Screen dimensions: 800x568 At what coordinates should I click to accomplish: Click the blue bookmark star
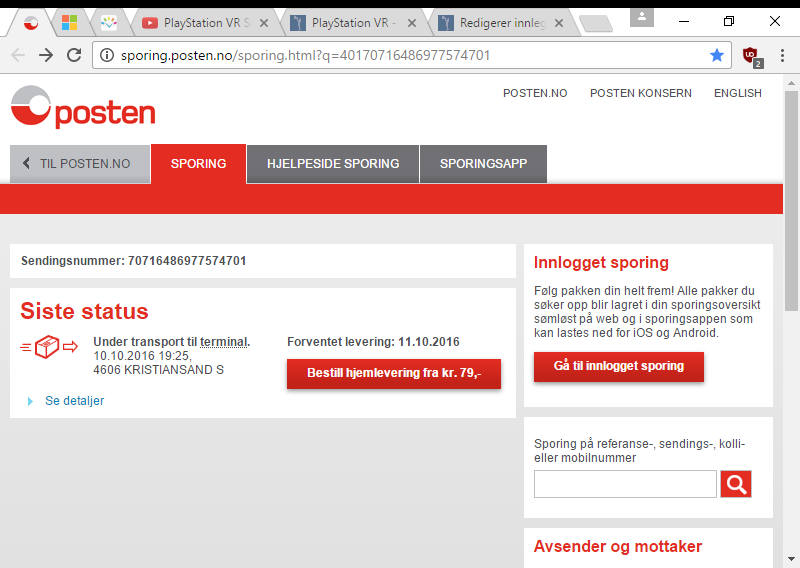717,55
